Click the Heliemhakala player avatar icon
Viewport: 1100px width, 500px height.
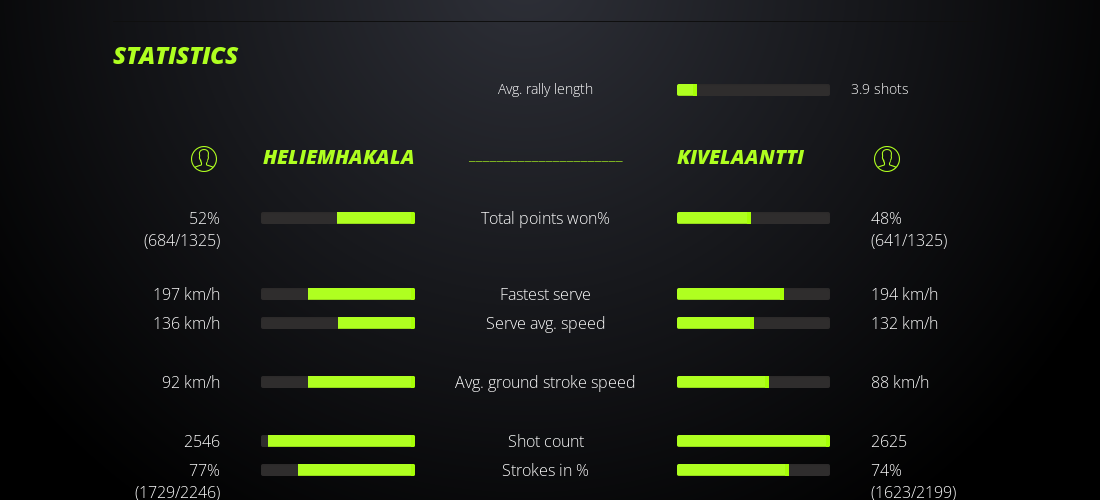tap(204, 159)
